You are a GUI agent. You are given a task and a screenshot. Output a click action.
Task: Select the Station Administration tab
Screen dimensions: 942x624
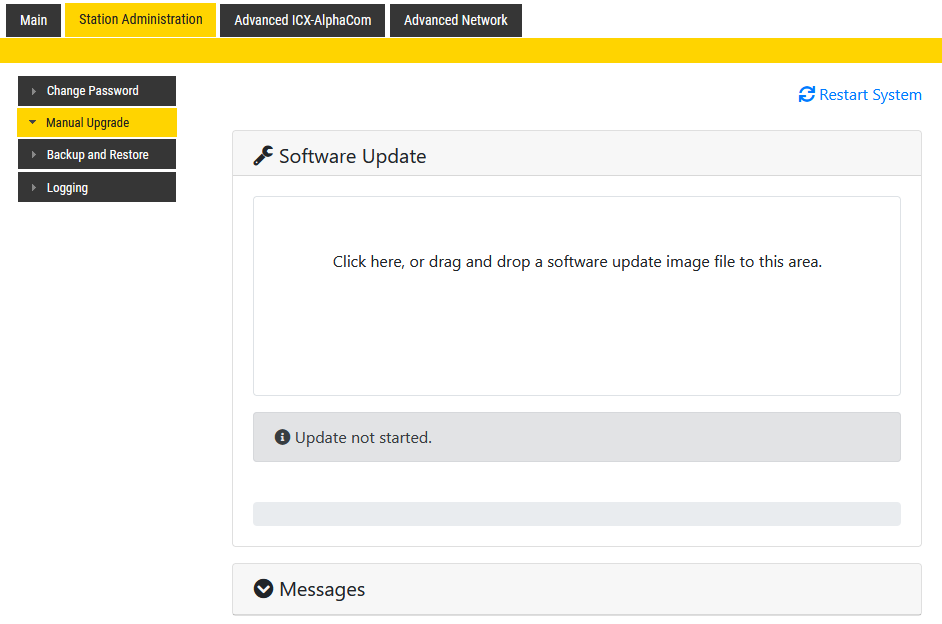(140, 20)
